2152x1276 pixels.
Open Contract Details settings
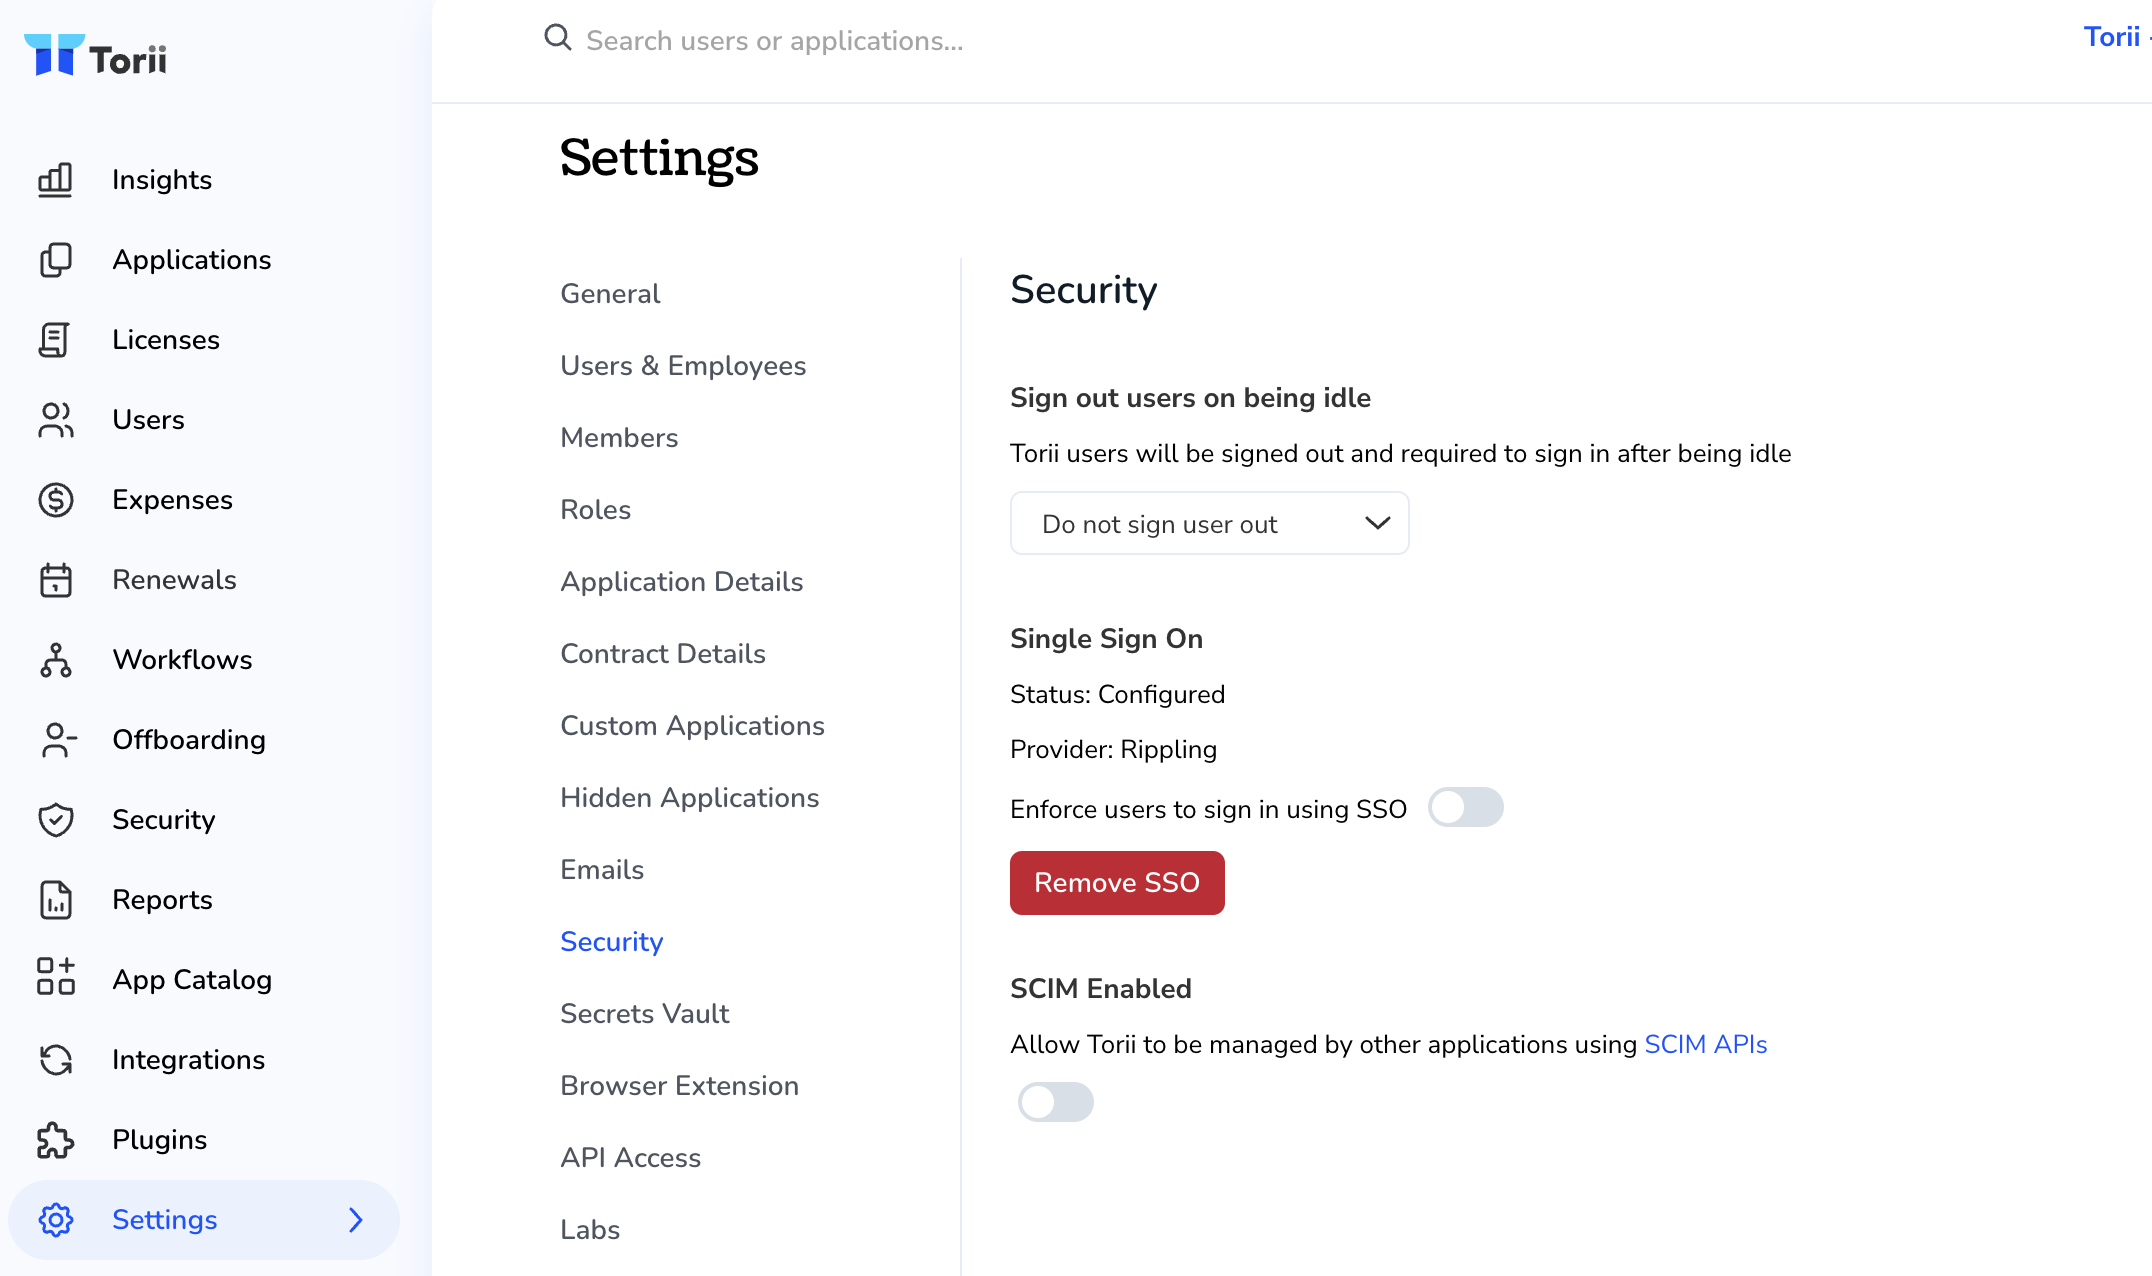(662, 653)
